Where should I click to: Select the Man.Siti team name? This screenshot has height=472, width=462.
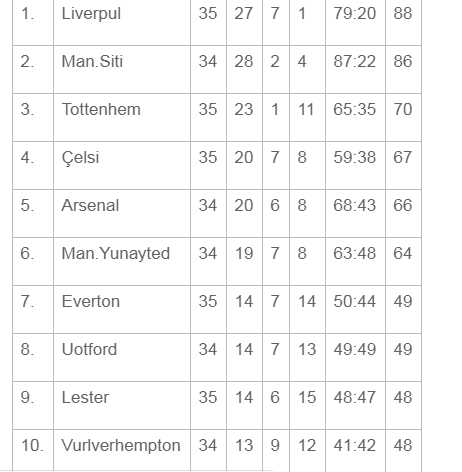tap(92, 62)
